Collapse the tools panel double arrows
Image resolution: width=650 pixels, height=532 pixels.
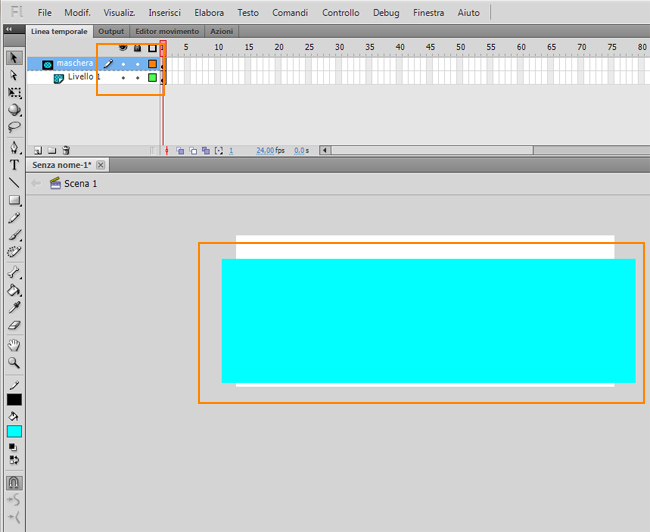pos(9,29)
